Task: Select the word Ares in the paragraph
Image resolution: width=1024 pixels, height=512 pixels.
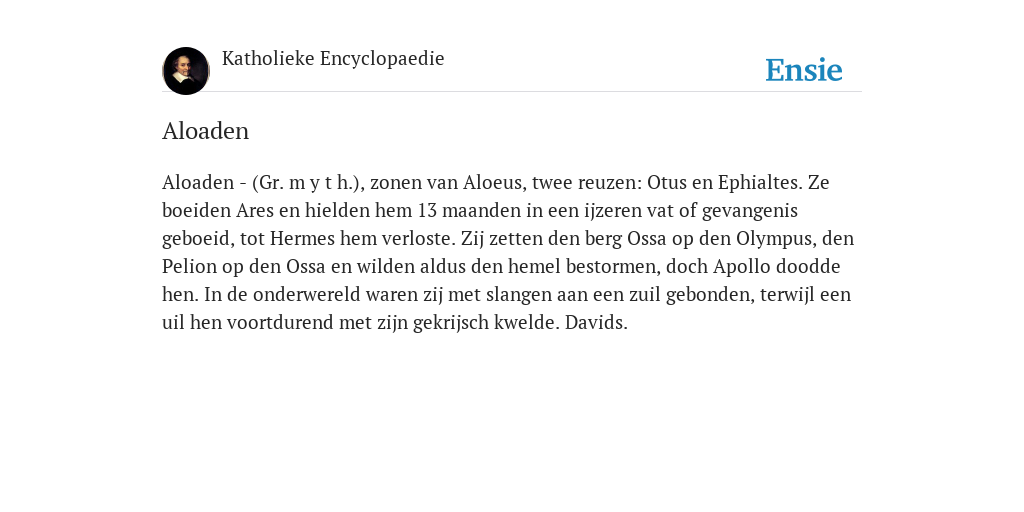Action: pyautogui.click(x=255, y=210)
